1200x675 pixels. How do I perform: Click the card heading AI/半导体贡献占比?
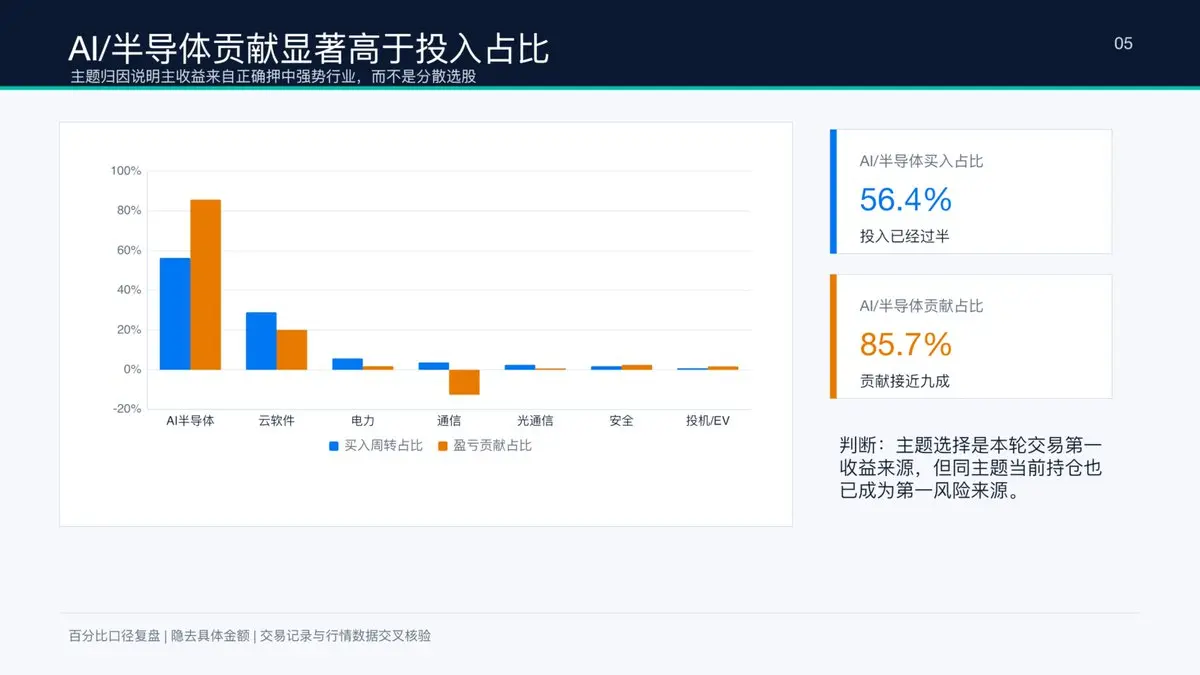pos(921,306)
